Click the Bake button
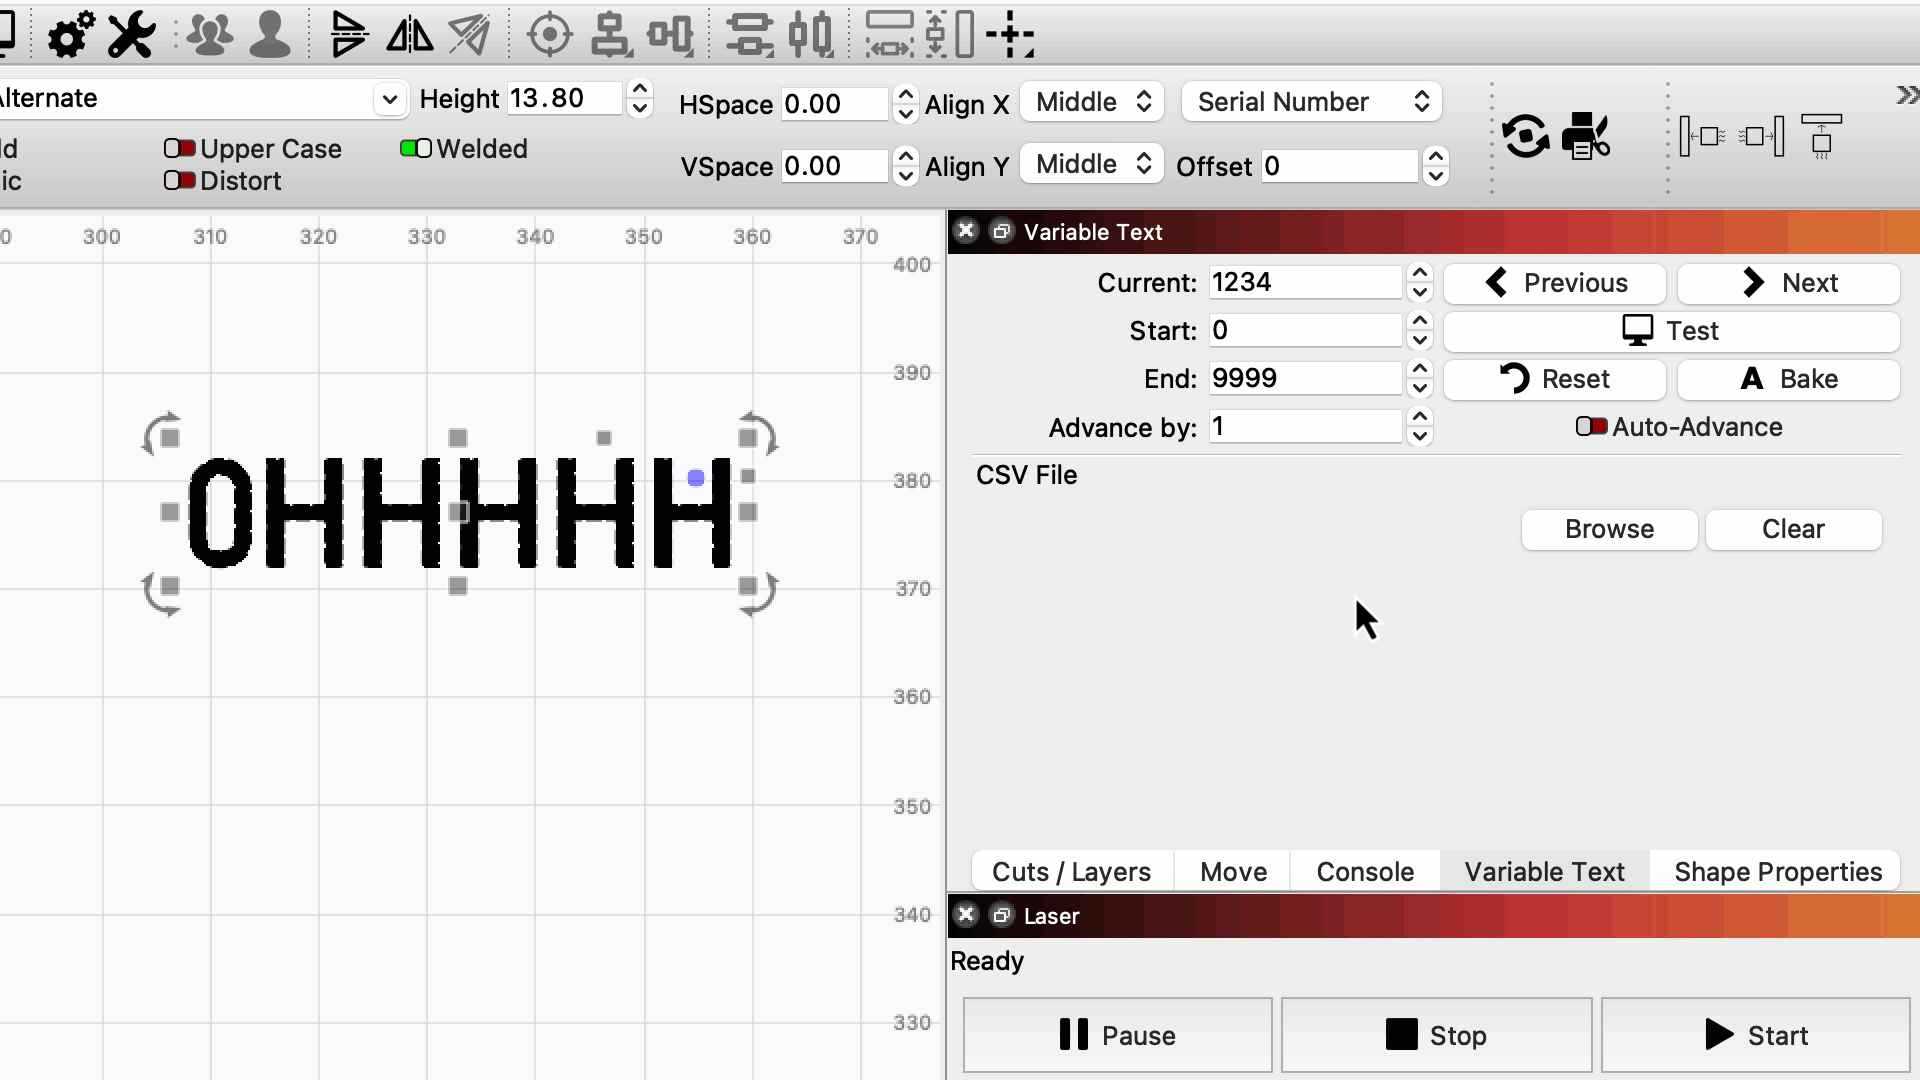This screenshot has width=1920, height=1080. (1789, 378)
